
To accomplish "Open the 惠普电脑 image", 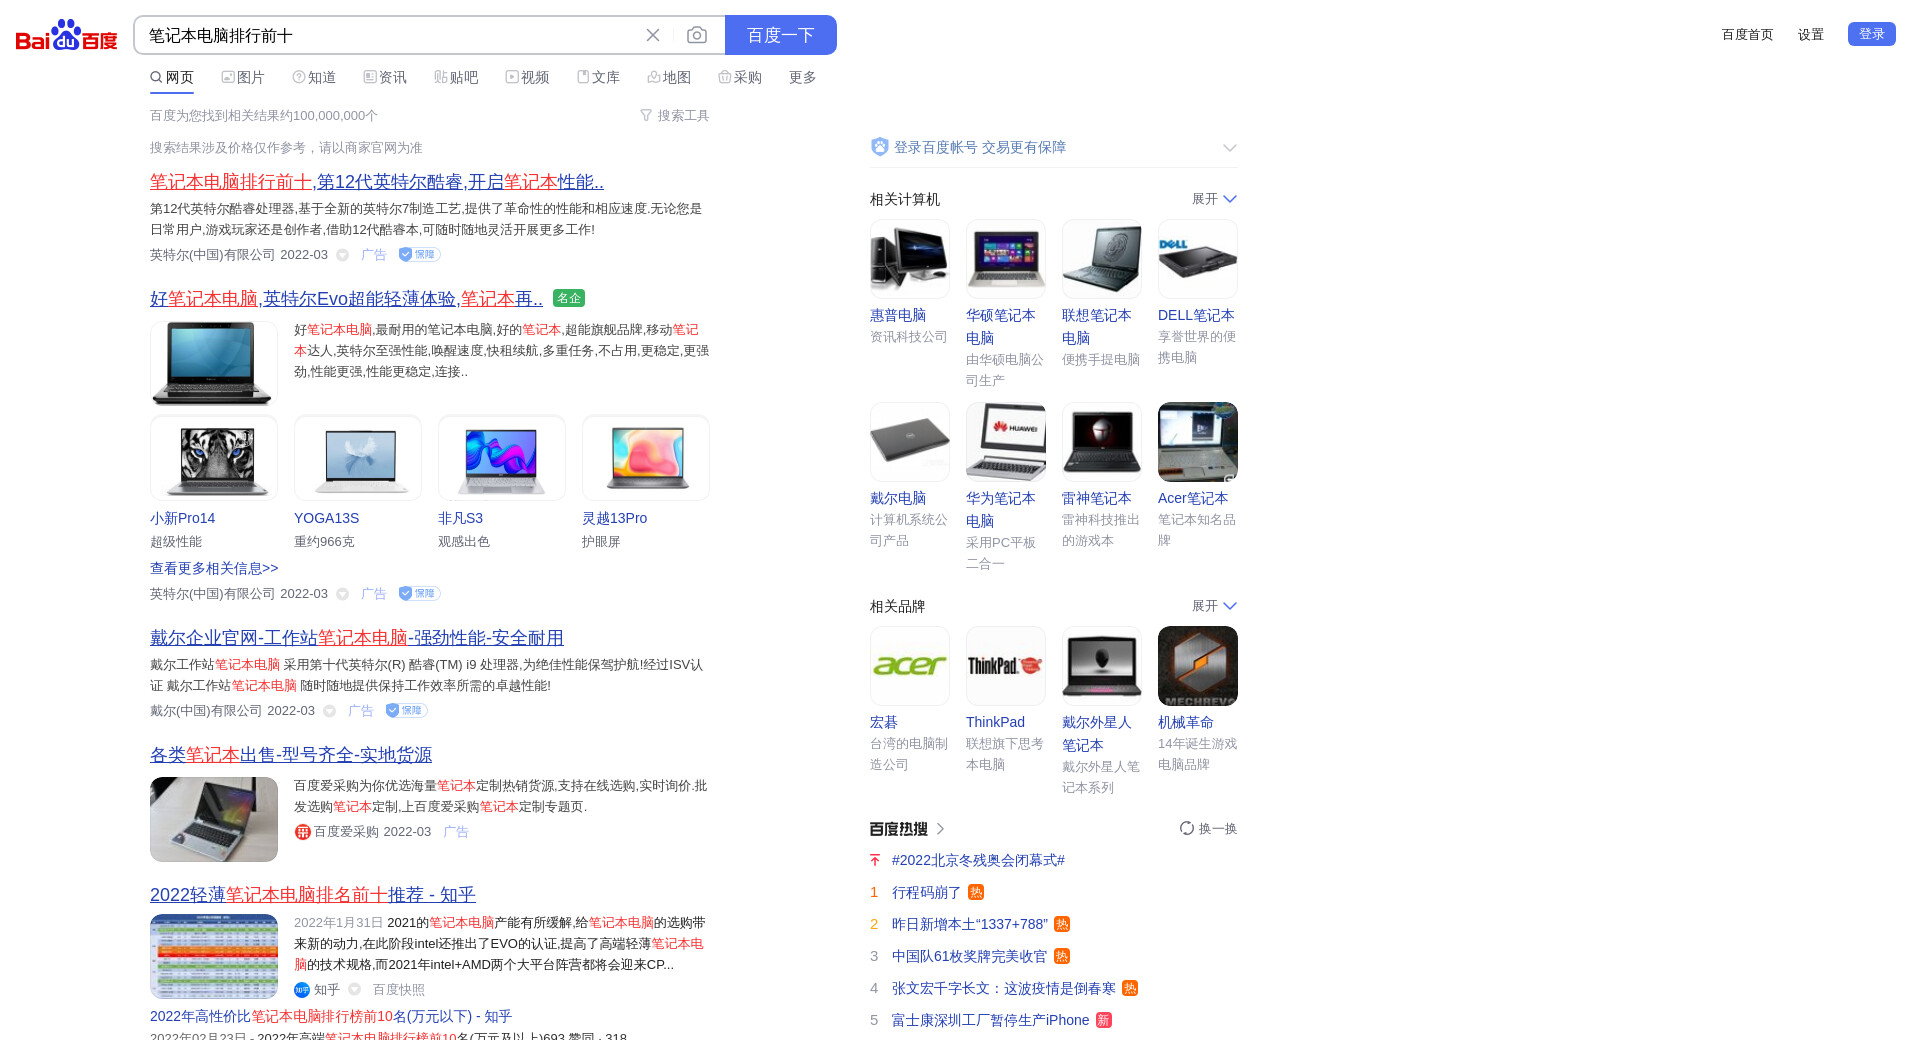I will (910, 259).
